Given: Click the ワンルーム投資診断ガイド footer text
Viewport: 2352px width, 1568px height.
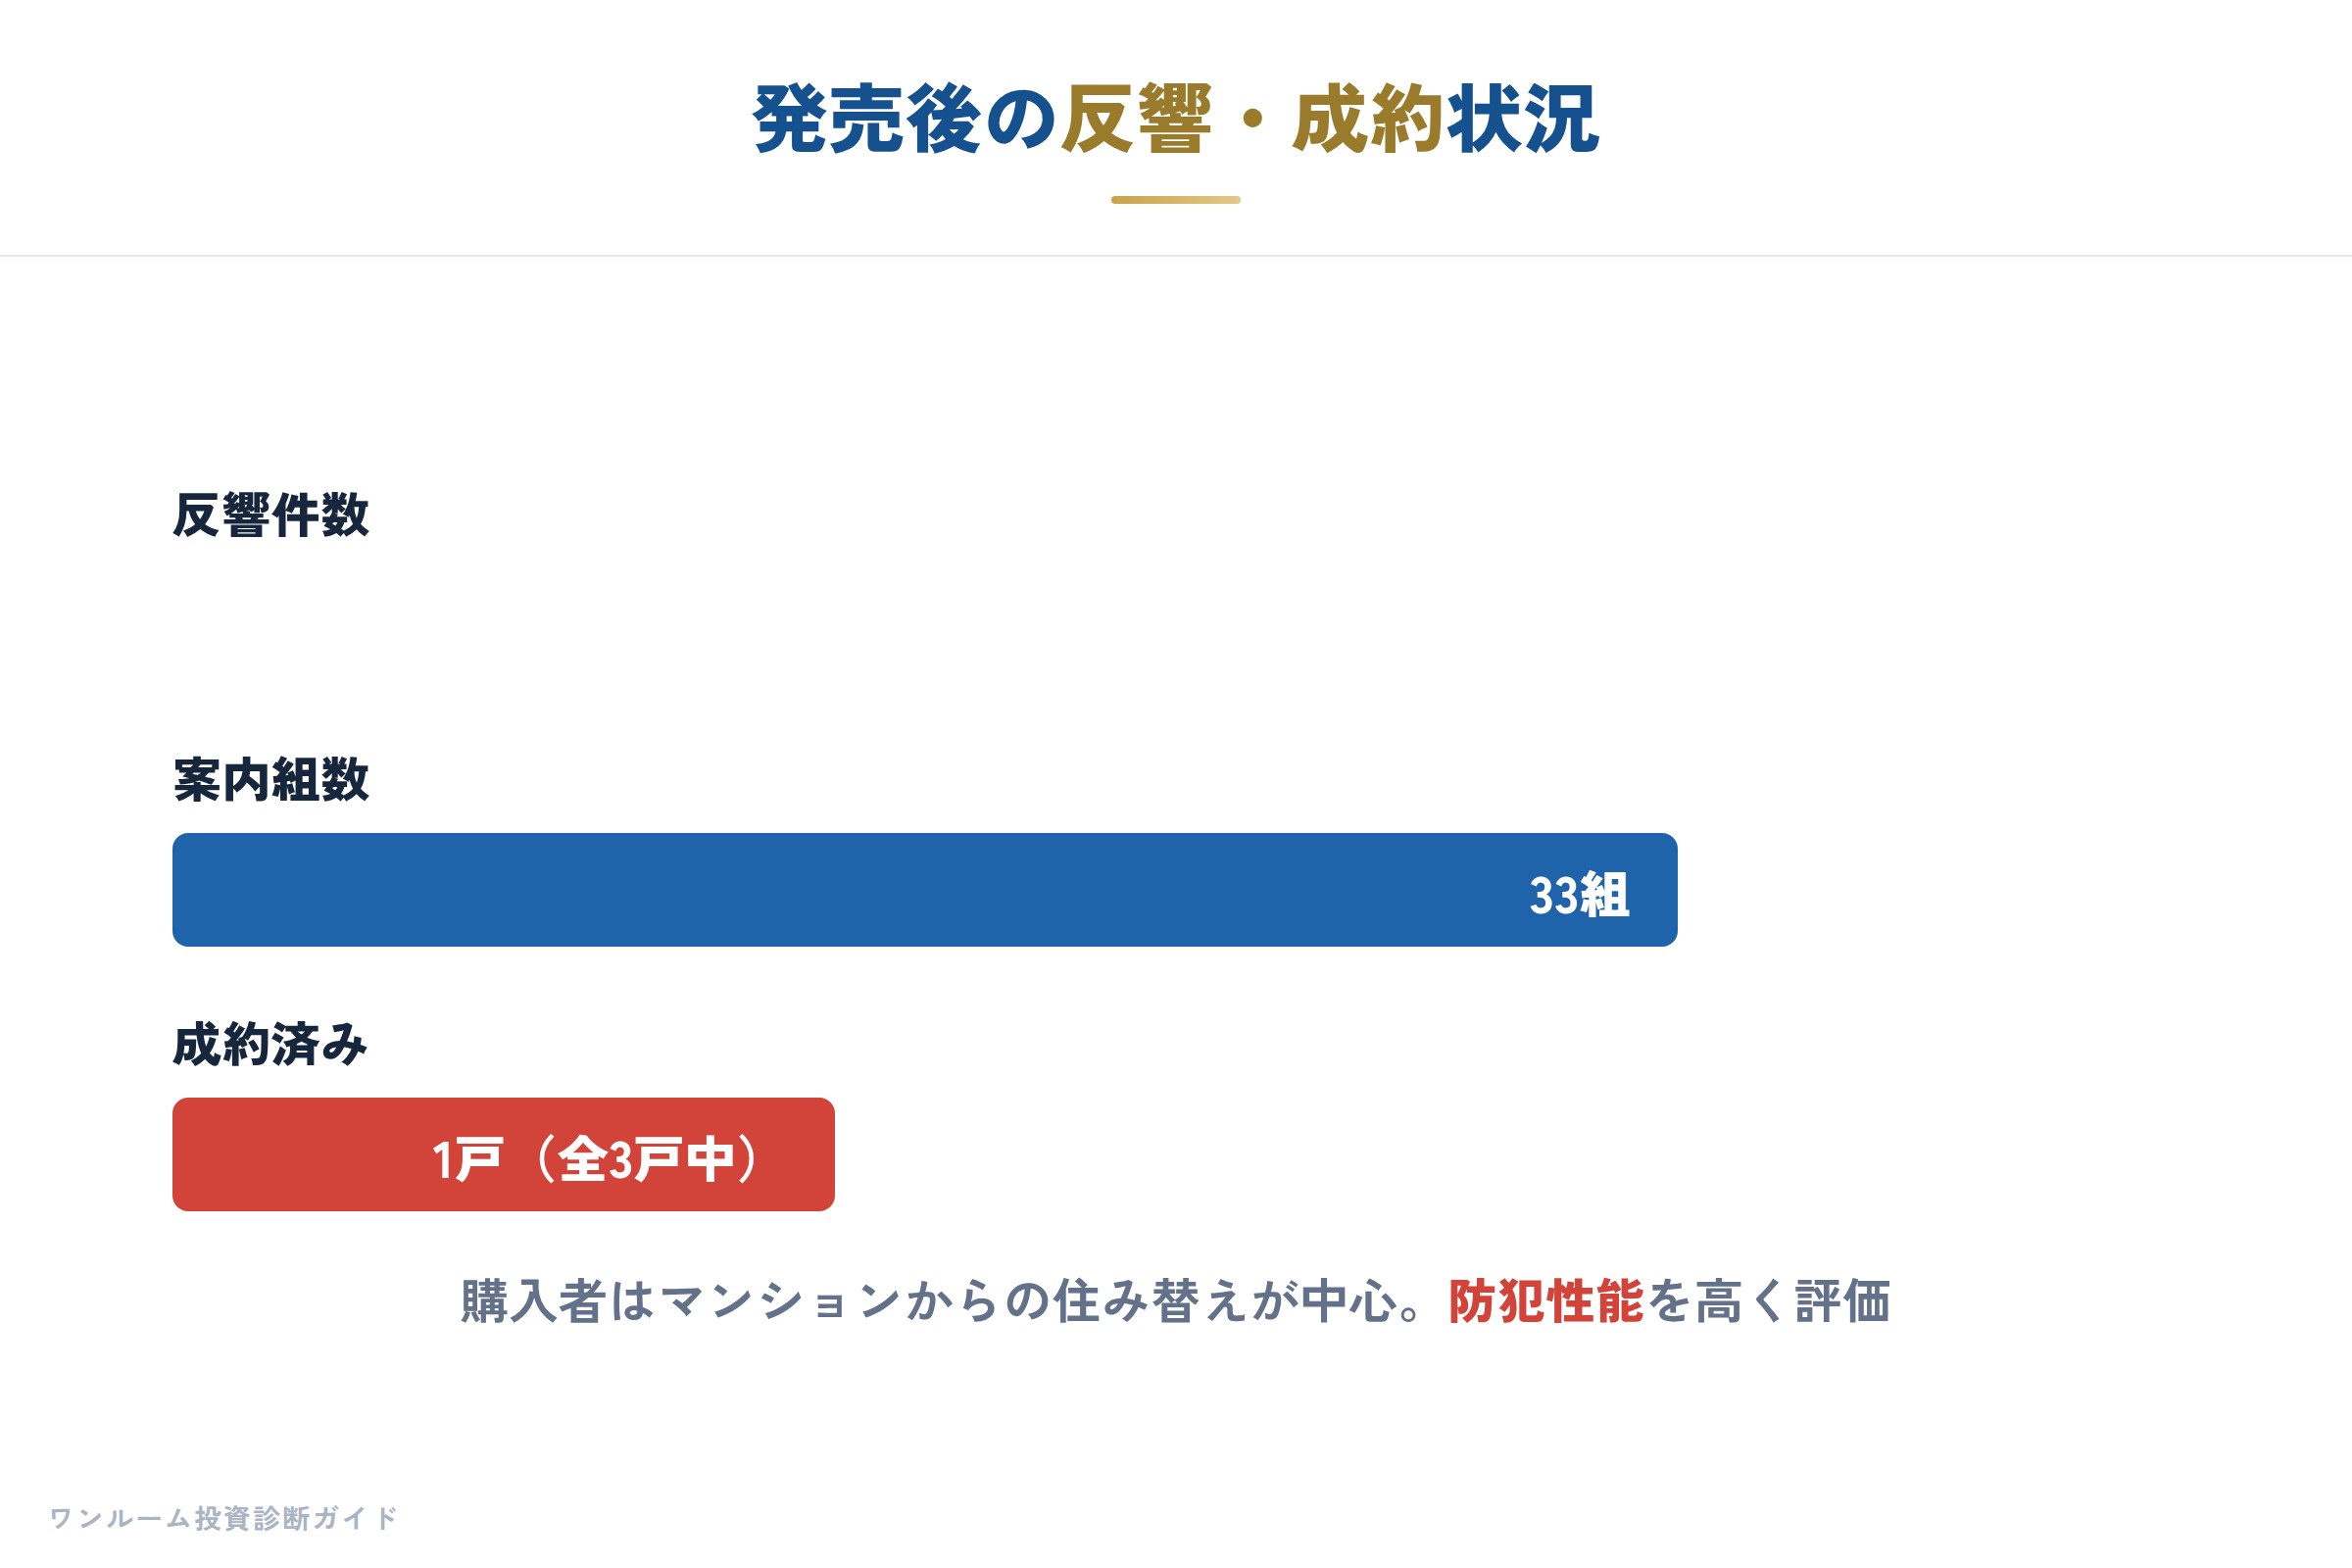Looking at the screenshot, I should [224, 1518].
